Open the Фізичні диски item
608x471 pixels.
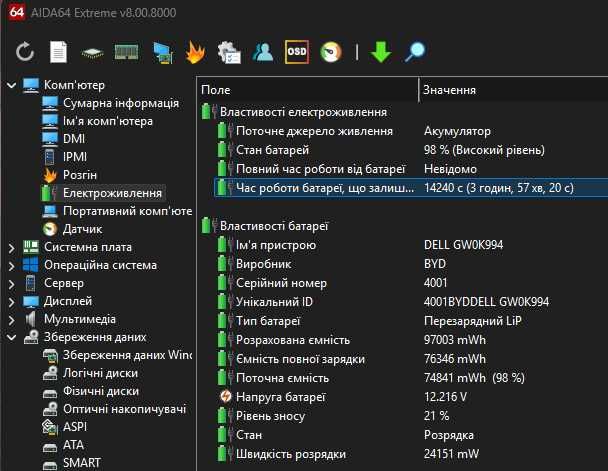(101, 391)
